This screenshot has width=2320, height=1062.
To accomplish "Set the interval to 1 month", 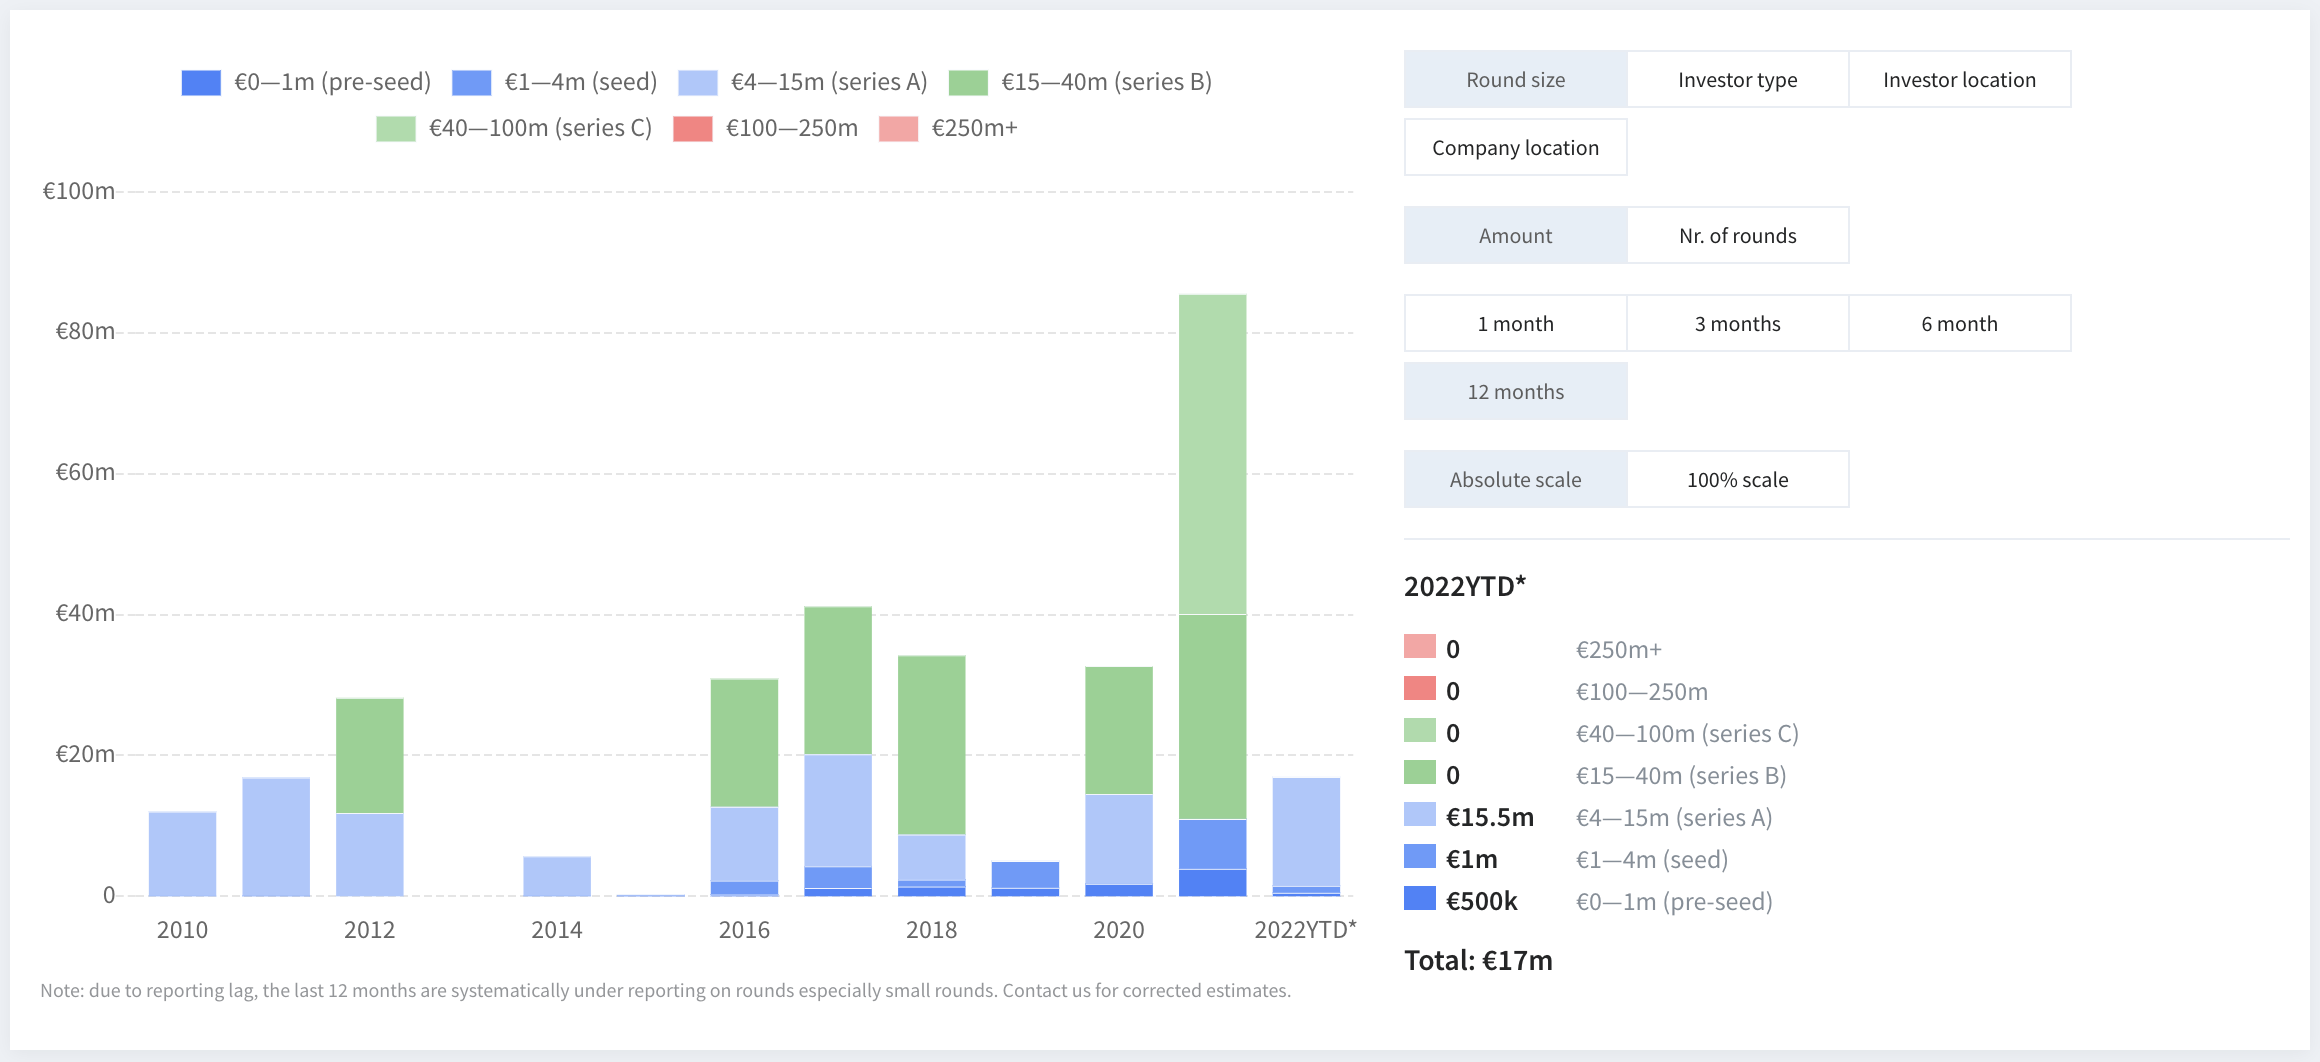I will pyautogui.click(x=1515, y=324).
